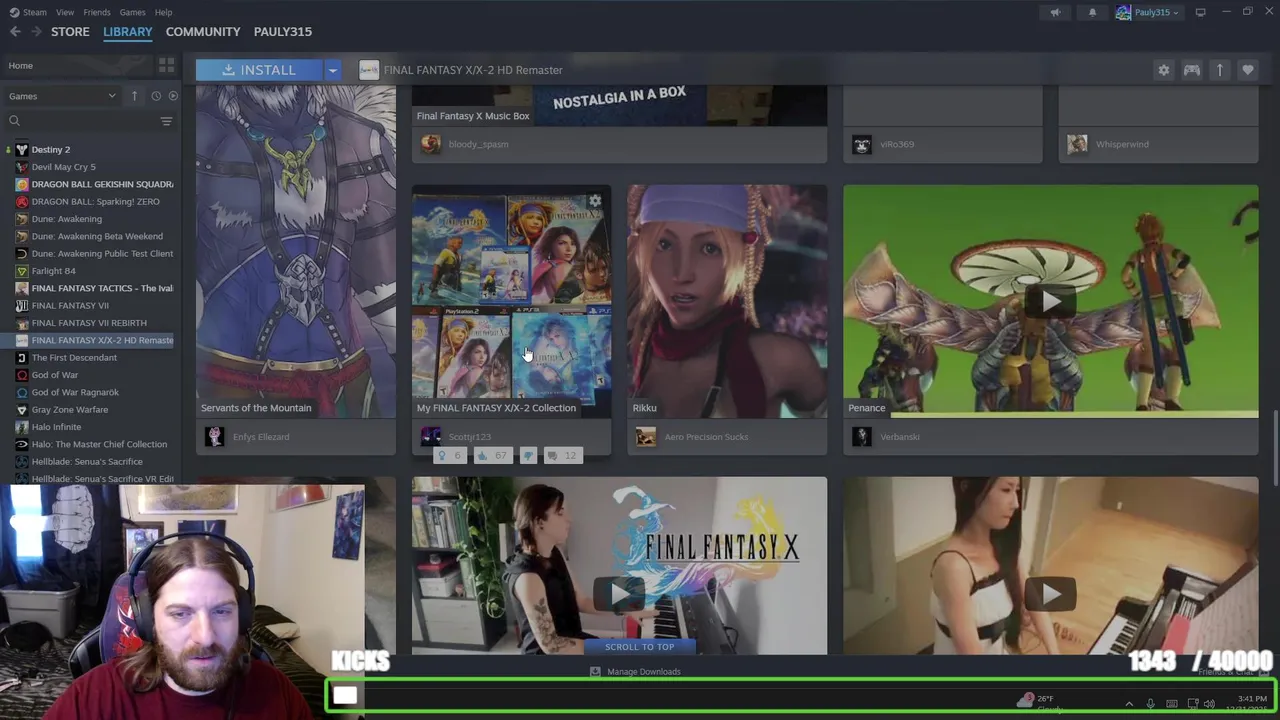The width and height of the screenshot is (1280, 720).
Task: Open gear options on My Collection screenshot
Action: pos(595,201)
